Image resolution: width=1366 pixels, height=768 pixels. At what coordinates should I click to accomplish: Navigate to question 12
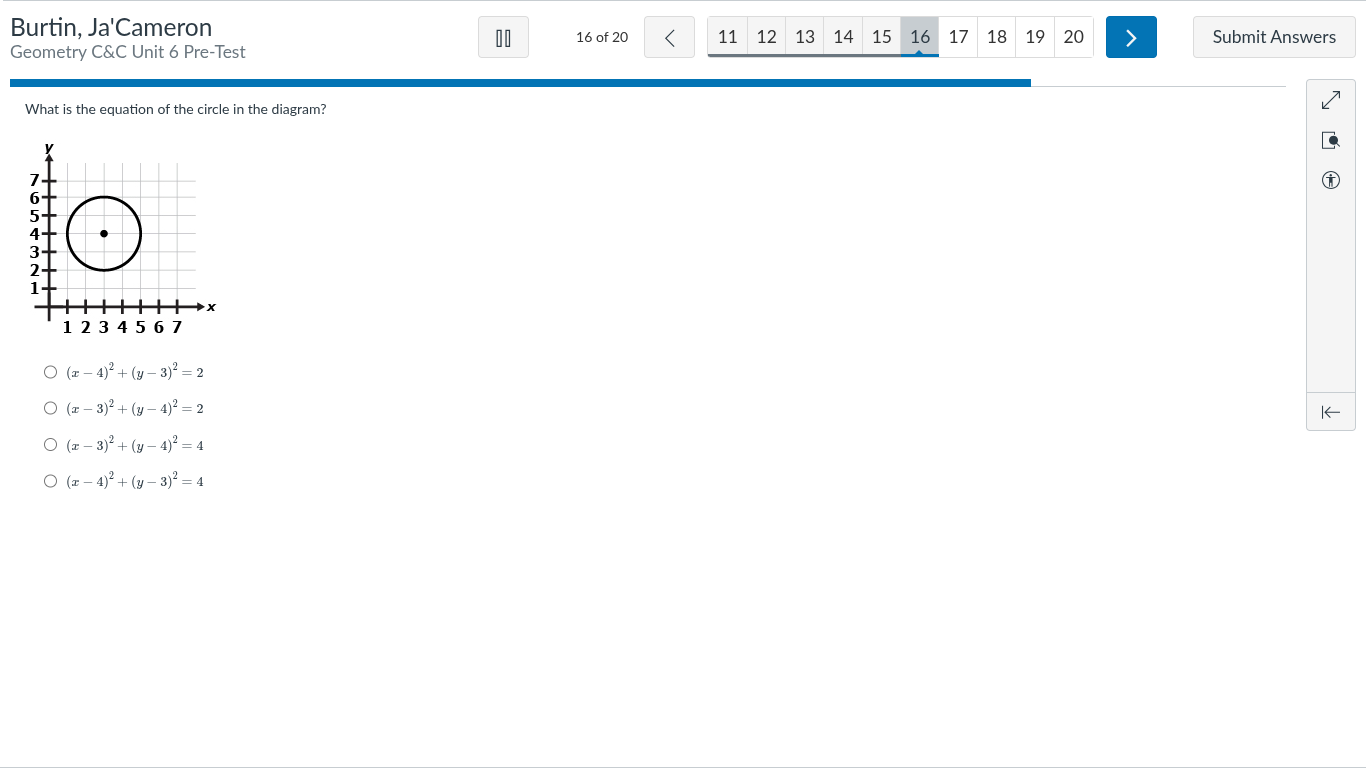766,37
